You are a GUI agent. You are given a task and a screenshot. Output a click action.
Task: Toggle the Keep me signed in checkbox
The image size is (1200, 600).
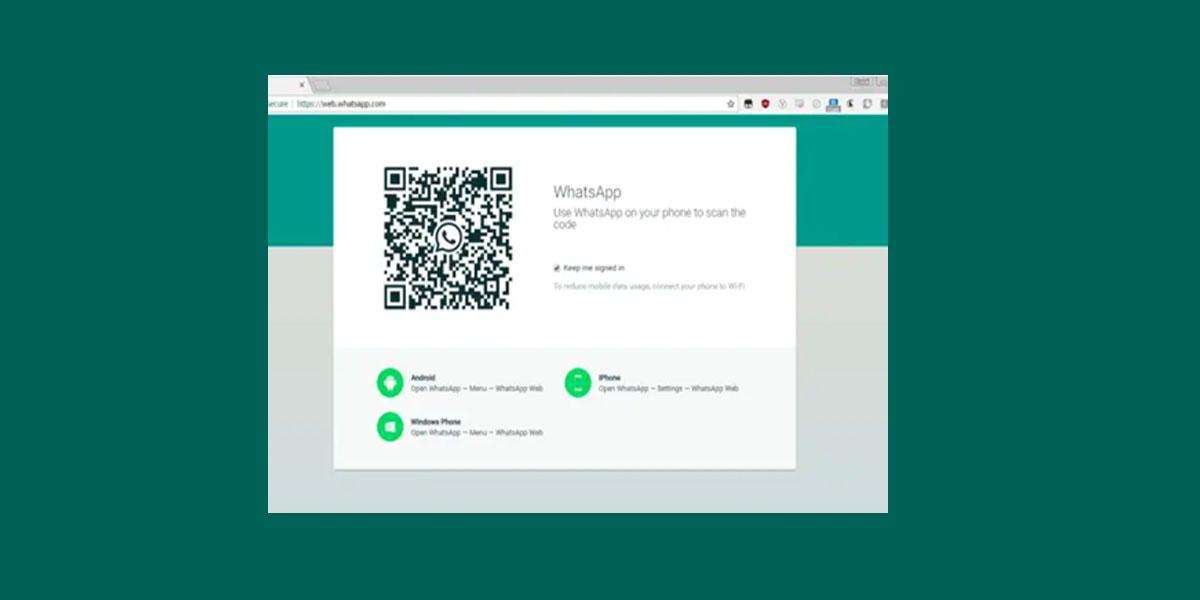click(557, 268)
